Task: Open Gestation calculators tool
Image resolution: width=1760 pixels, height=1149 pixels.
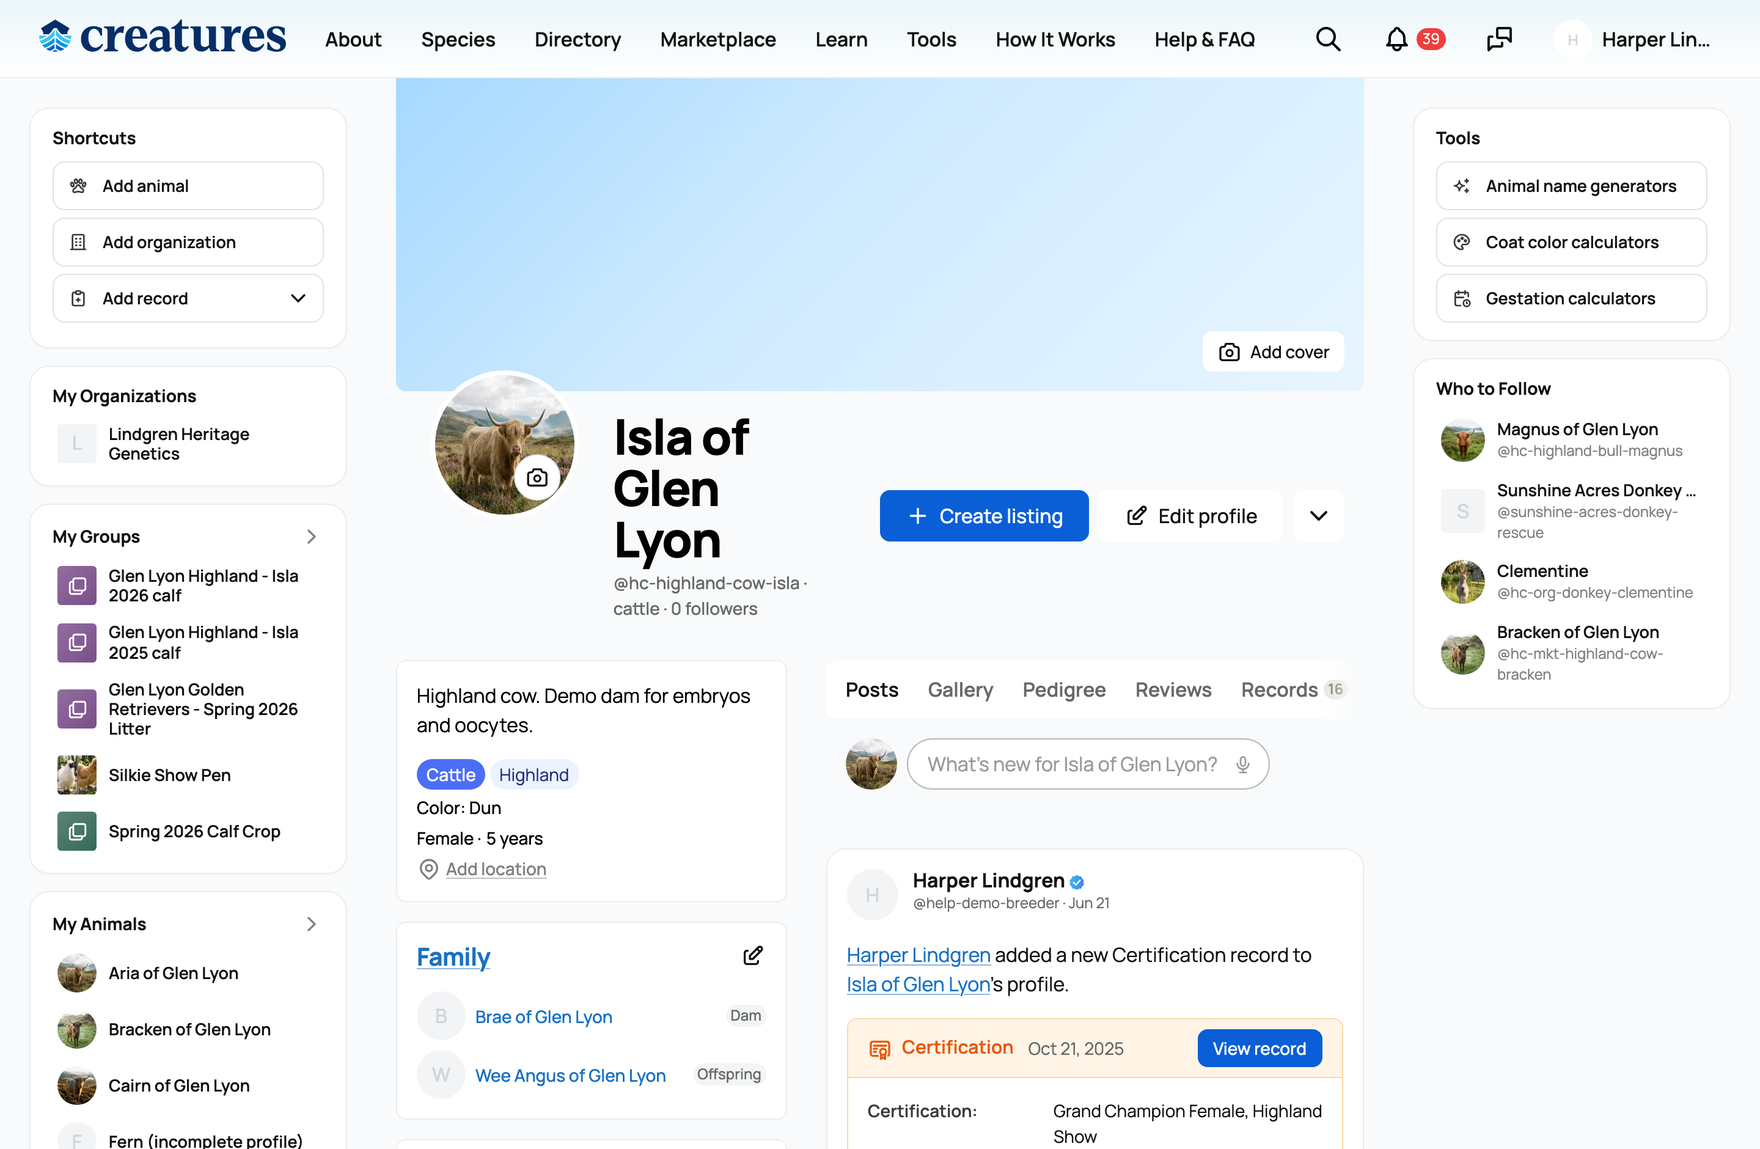Action: 1571,298
